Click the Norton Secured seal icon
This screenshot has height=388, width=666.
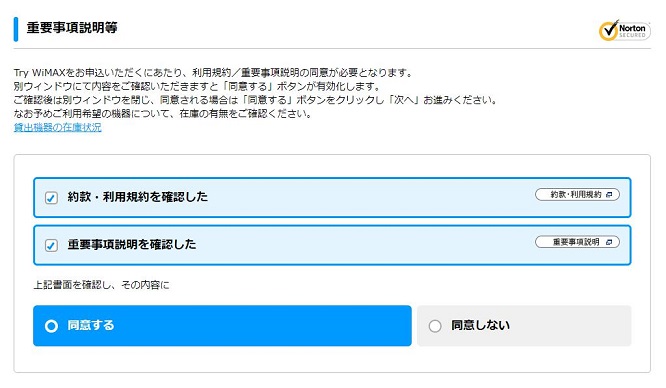click(624, 30)
